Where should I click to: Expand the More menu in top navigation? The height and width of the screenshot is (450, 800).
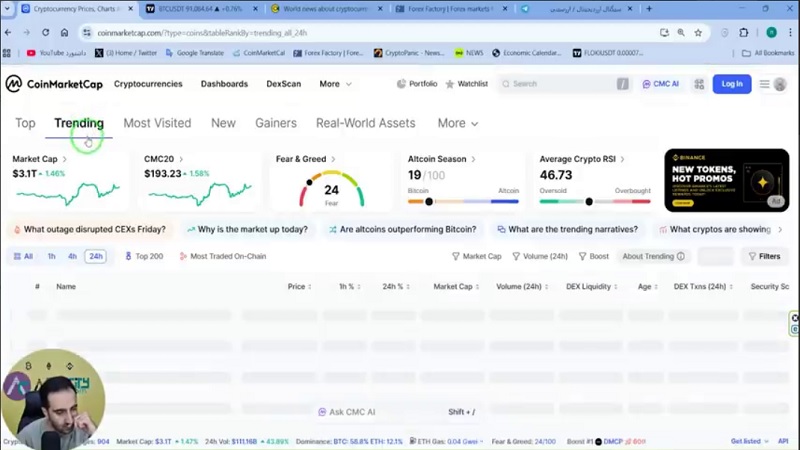coord(335,84)
